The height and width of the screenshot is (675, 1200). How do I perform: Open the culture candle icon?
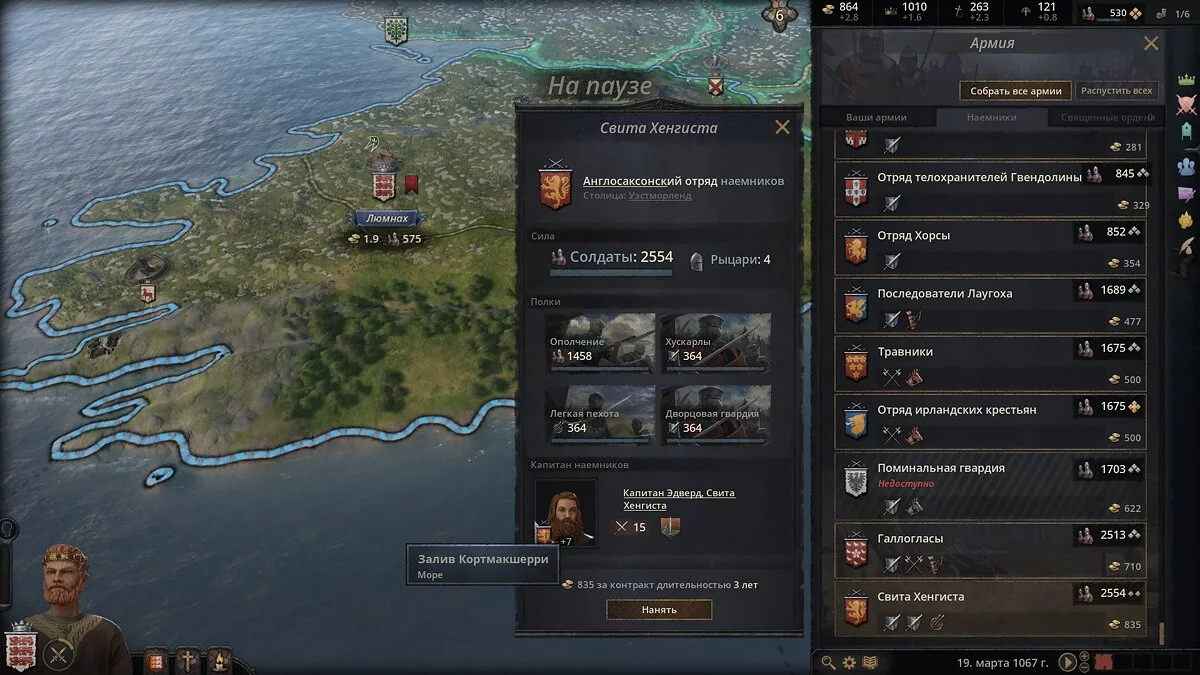pos(218,661)
